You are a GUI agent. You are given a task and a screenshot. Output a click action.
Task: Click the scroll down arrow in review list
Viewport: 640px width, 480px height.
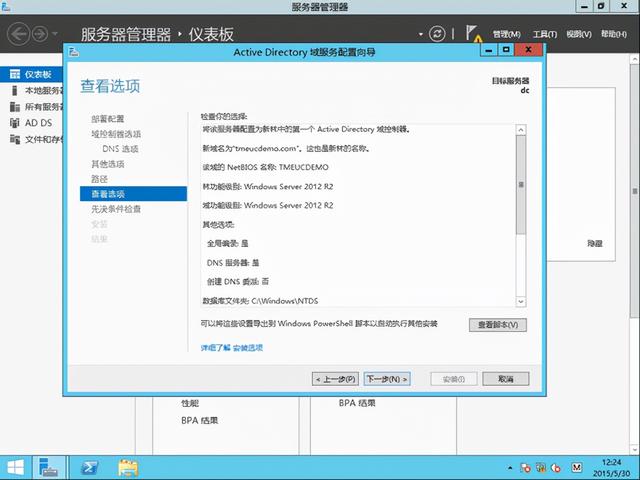click(521, 302)
